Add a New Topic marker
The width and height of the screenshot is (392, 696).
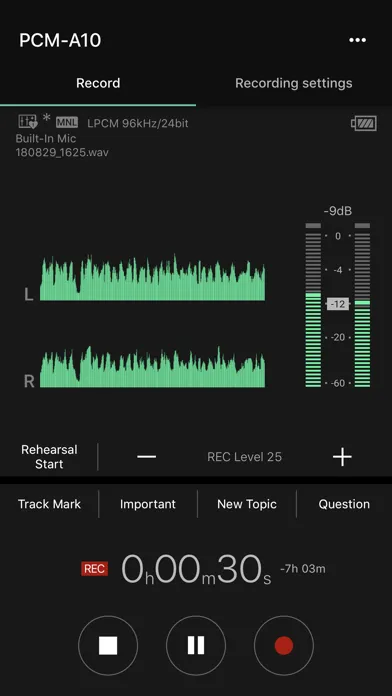[247, 504]
